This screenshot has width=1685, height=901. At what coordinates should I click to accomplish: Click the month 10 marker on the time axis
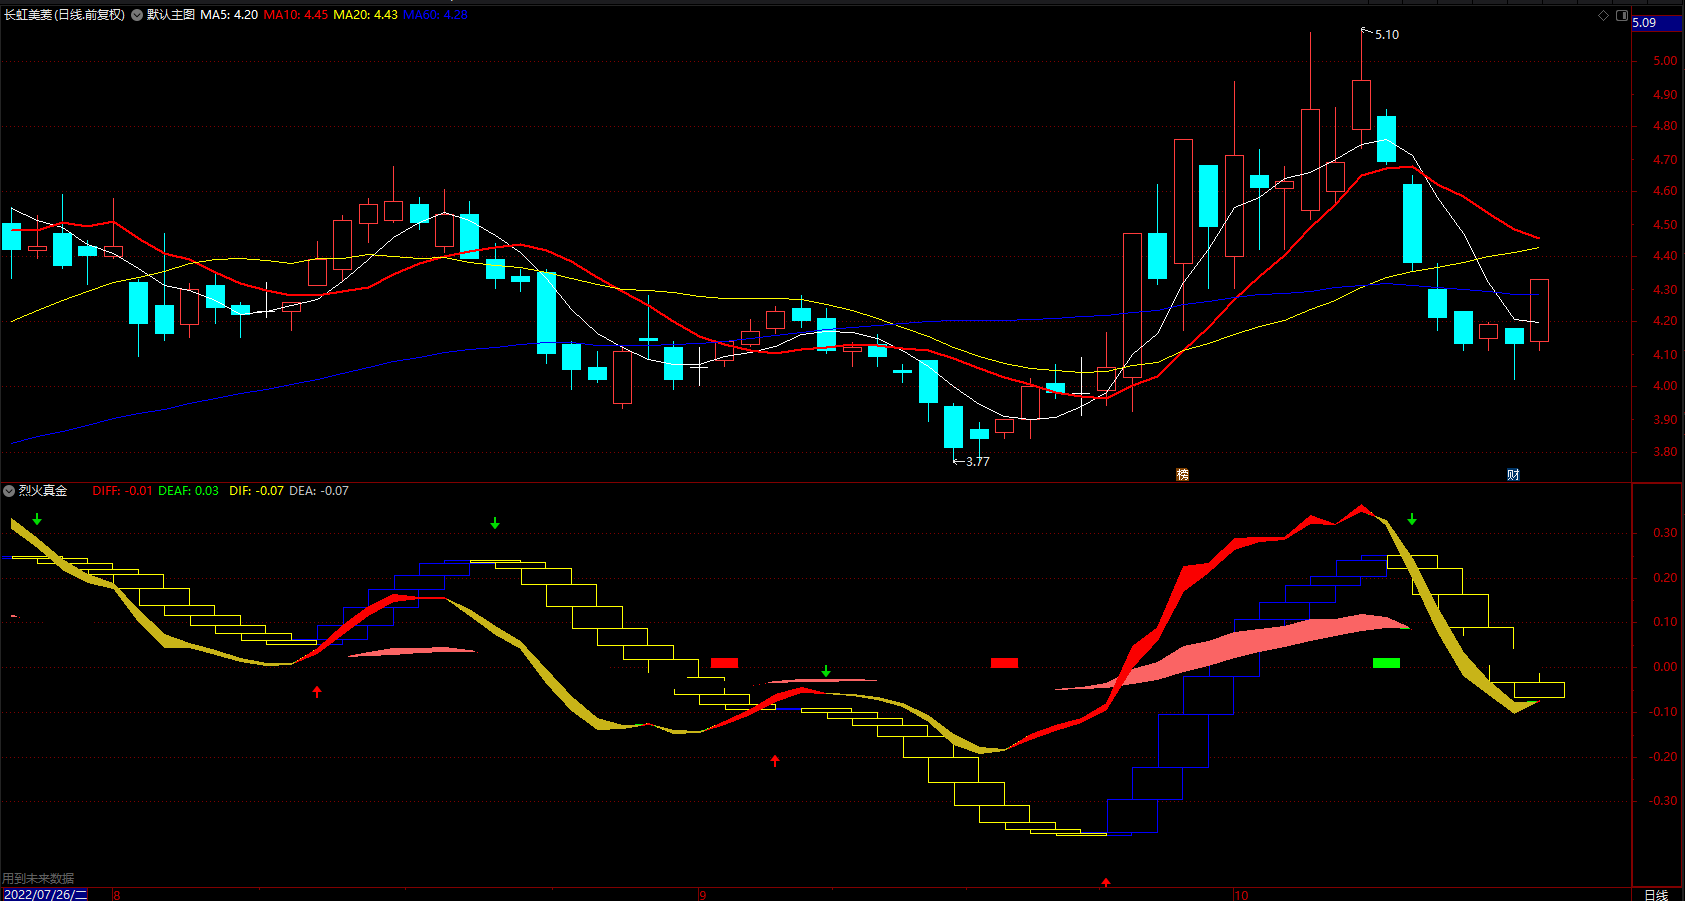1241,895
